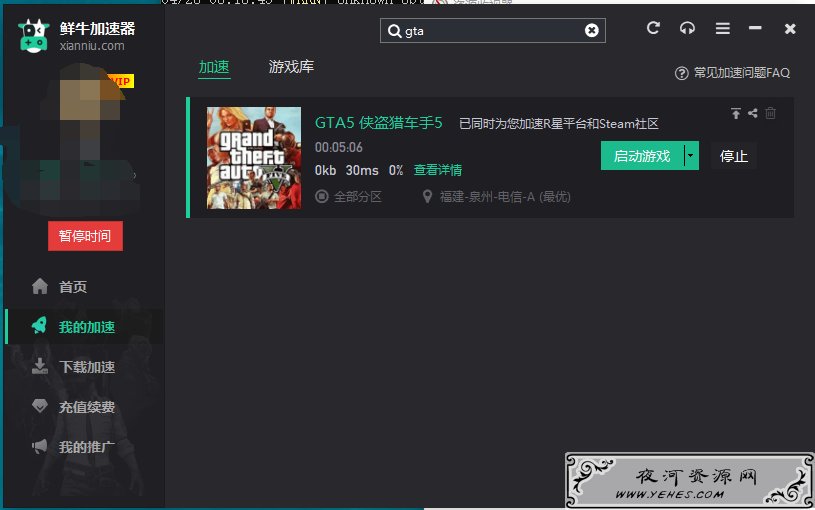Click the FAQ question mark icon

681,73
